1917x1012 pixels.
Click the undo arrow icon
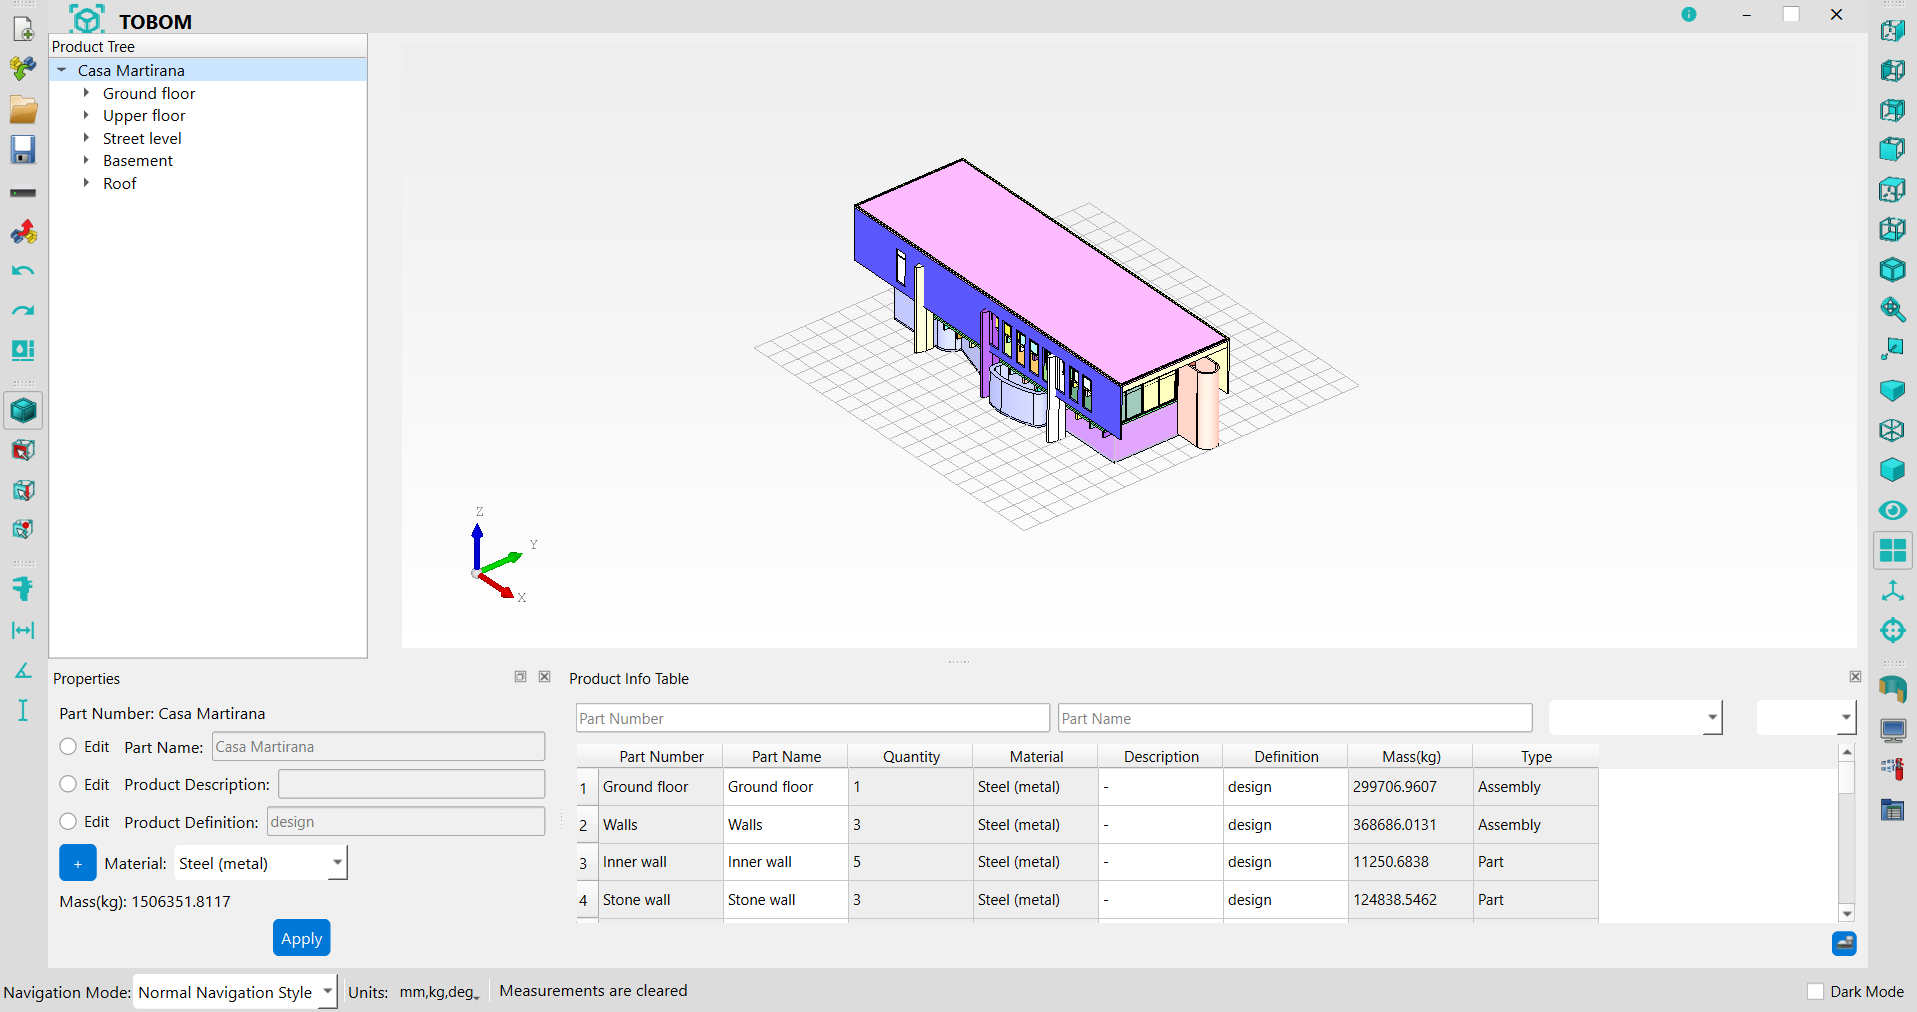point(23,271)
